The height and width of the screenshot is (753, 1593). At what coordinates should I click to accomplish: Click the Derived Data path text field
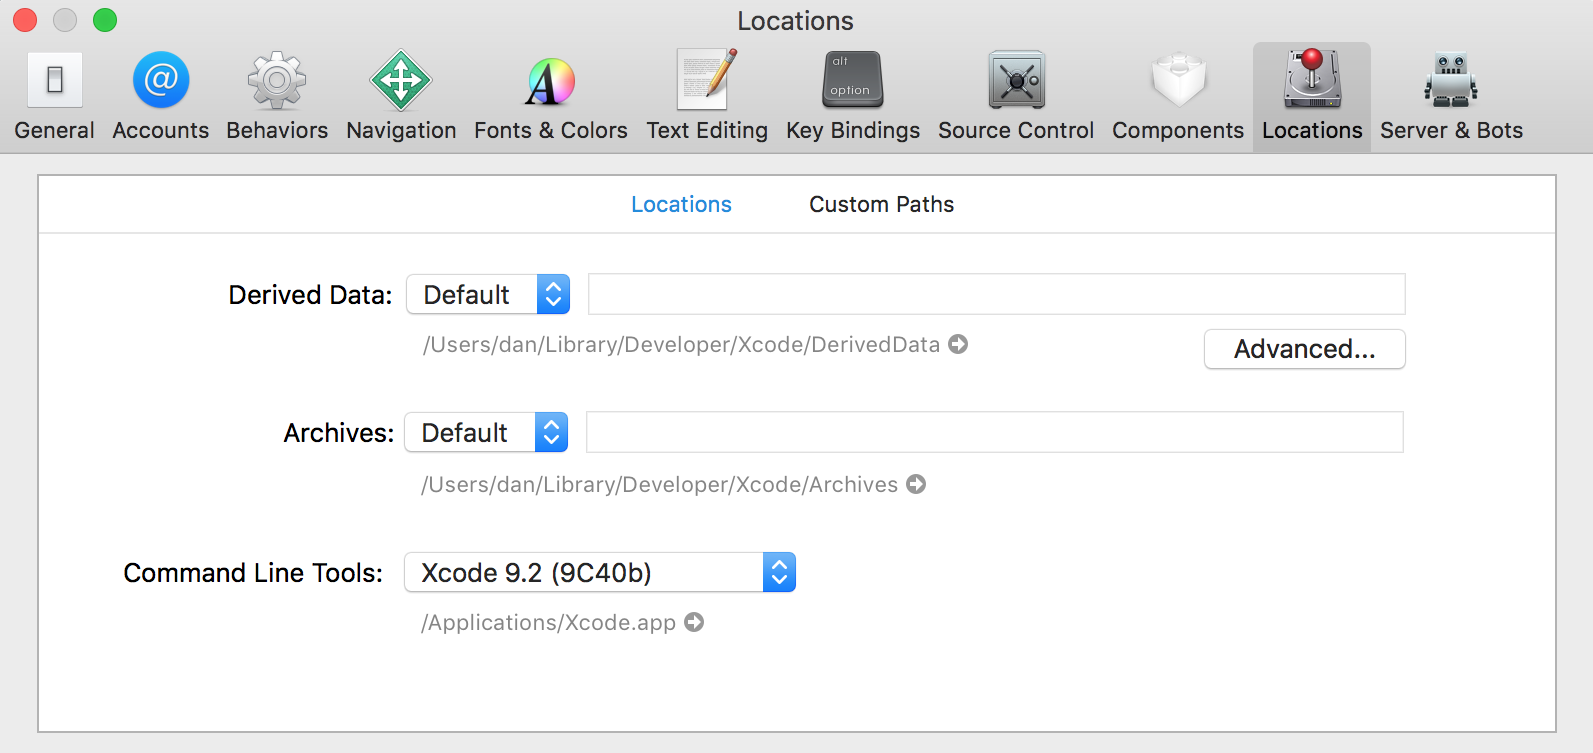tap(996, 295)
